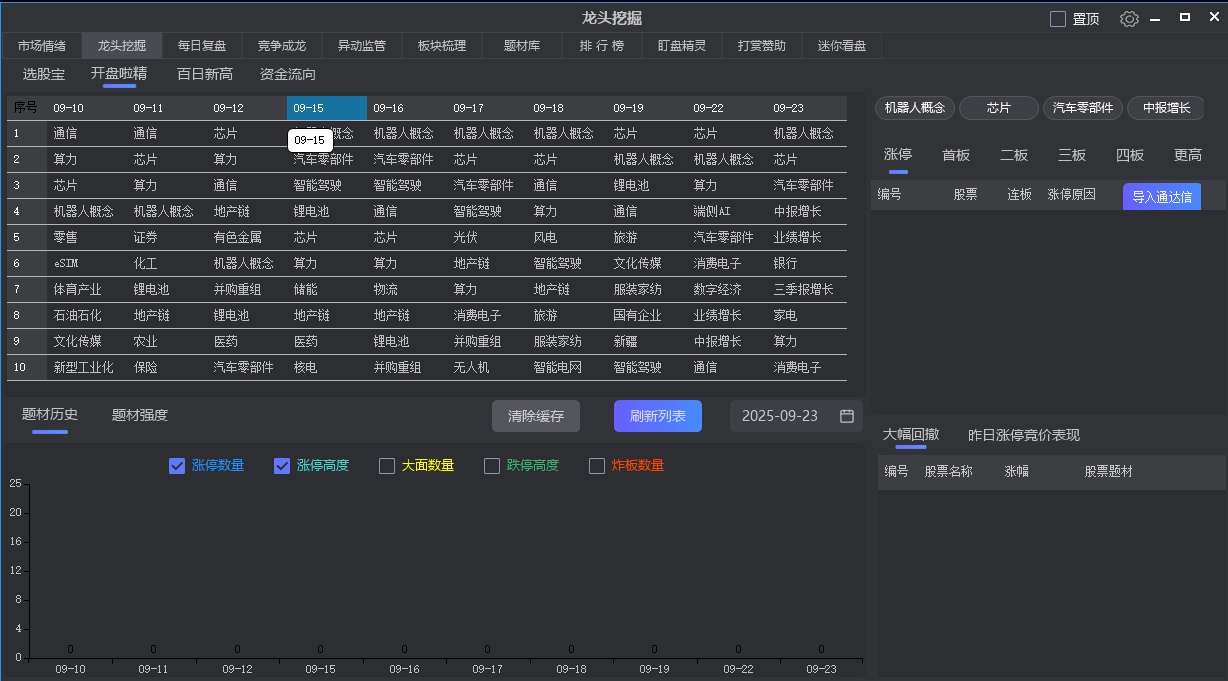Open the calendar icon beside 2025-09-23
This screenshot has height=681, width=1228.
click(846, 416)
